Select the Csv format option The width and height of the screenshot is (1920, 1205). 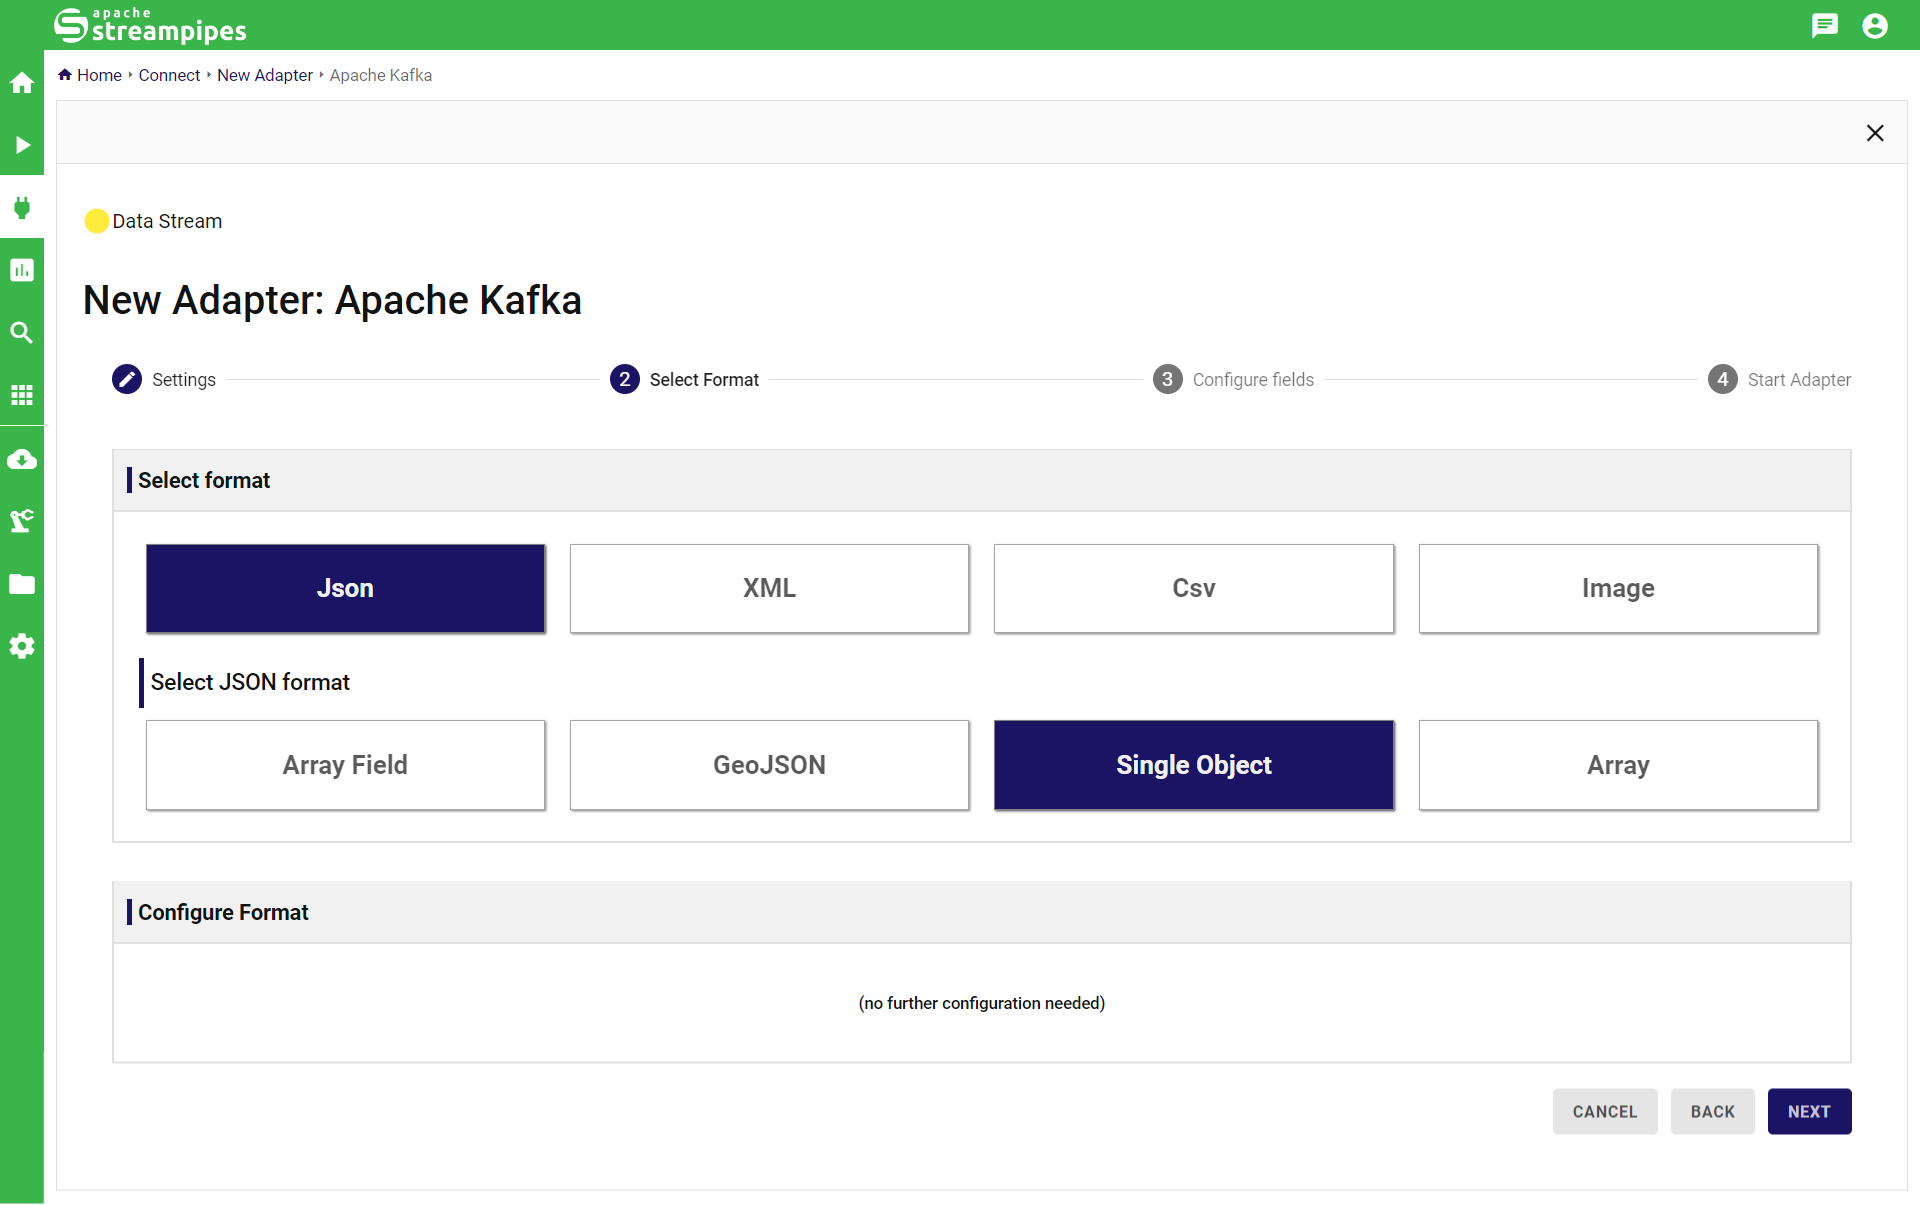click(1194, 588)
